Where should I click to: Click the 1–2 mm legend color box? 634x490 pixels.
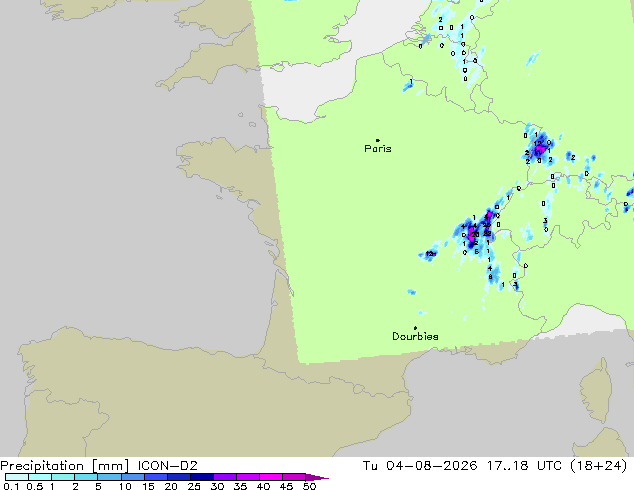(x=63, y=477)
